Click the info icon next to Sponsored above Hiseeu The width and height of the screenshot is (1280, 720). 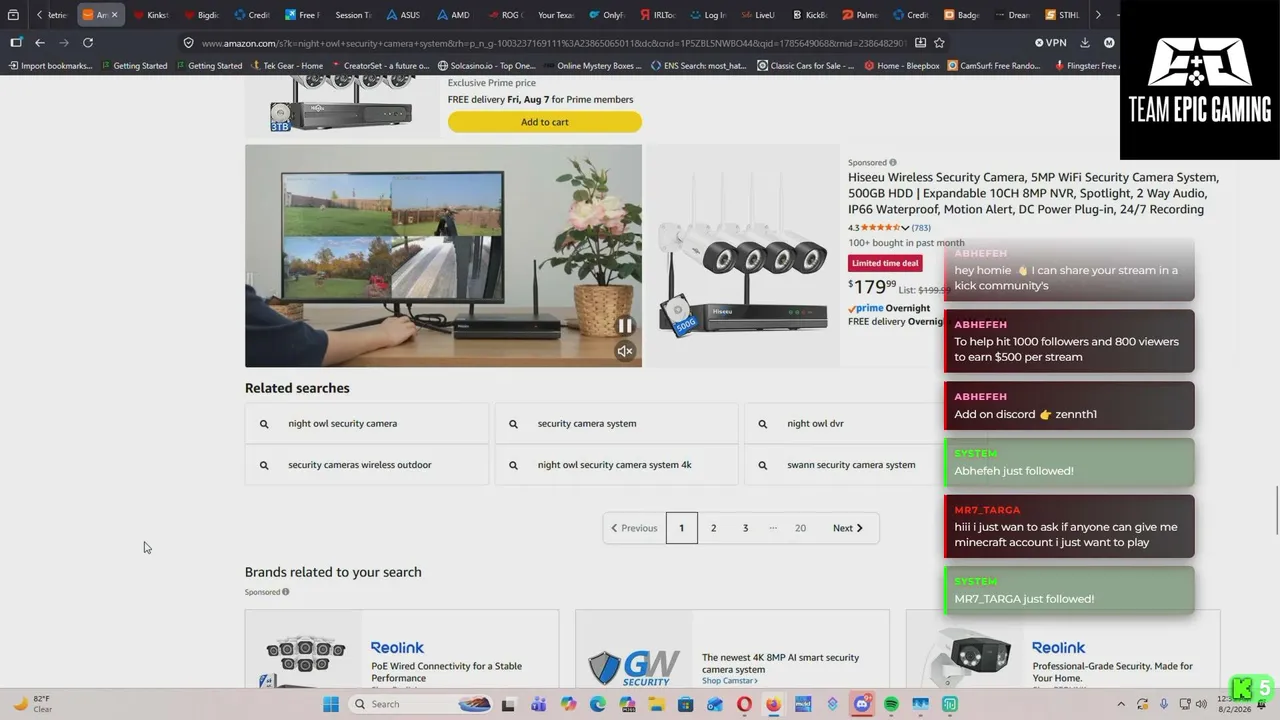pos(893,162)
